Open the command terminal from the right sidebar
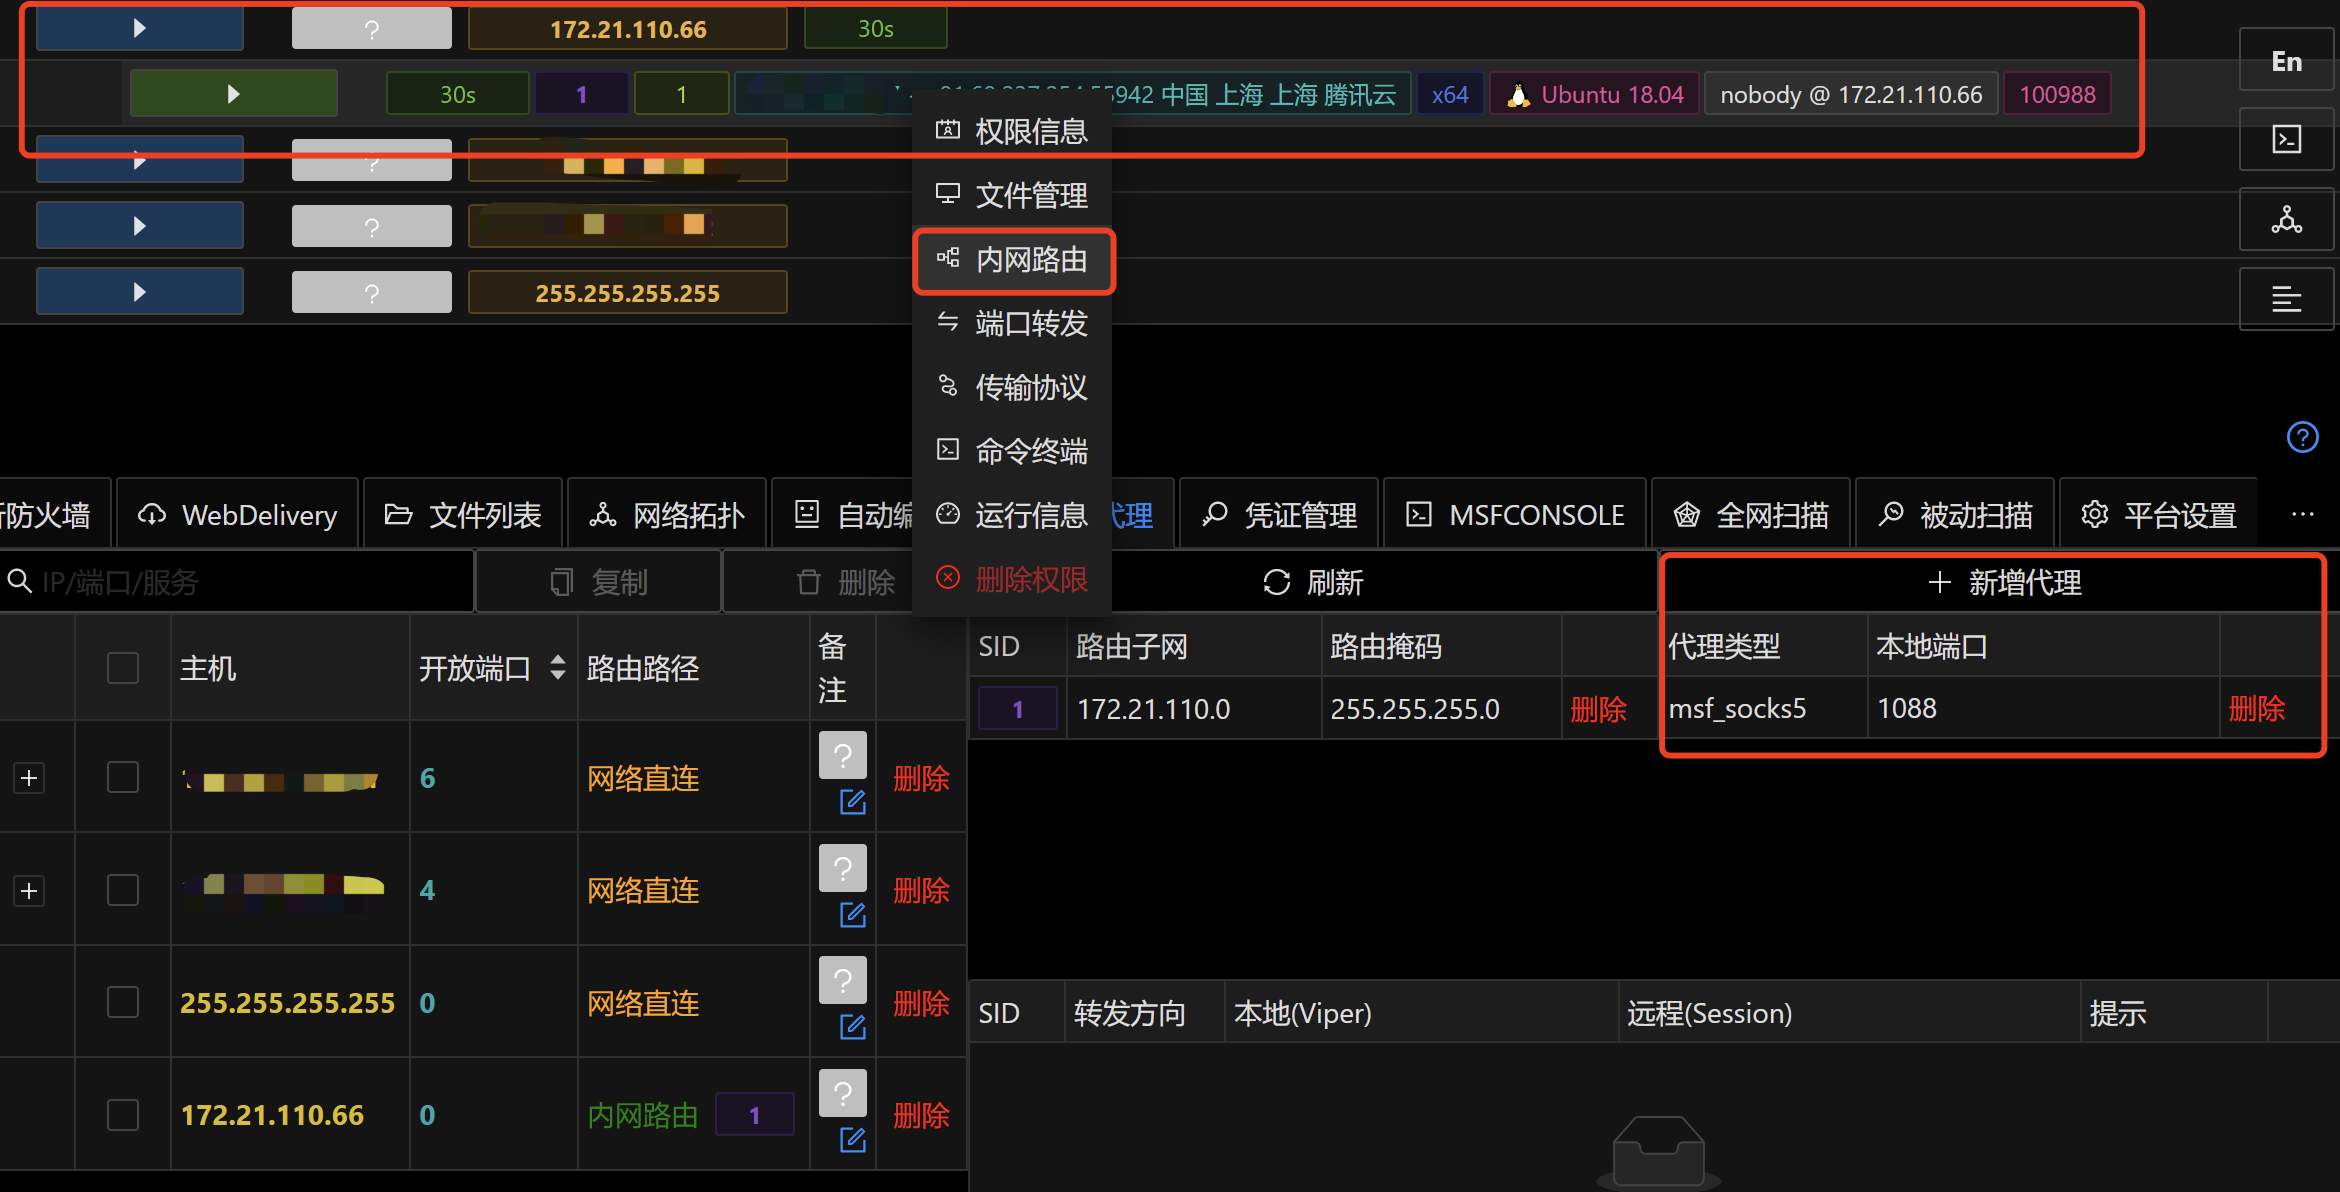2340x1192 pixels. coord(2286,139)
